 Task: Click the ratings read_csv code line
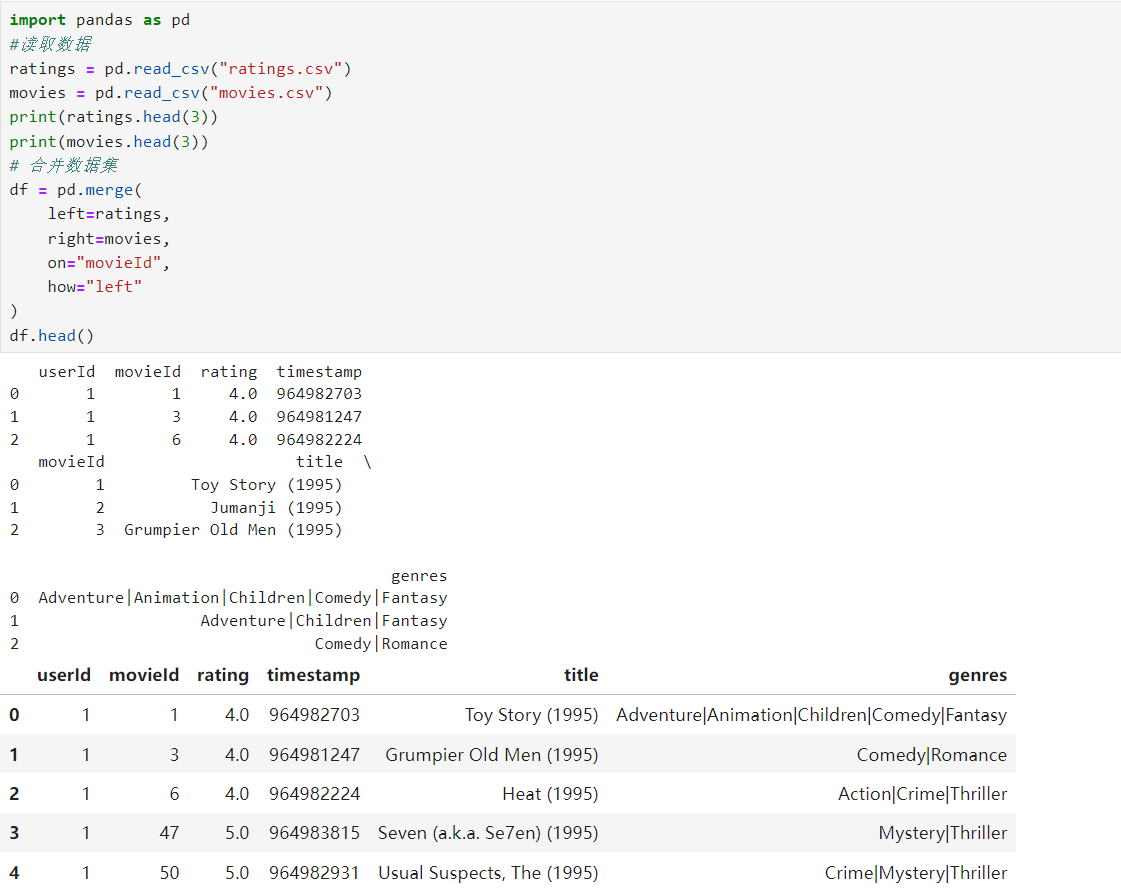[180, 69]
